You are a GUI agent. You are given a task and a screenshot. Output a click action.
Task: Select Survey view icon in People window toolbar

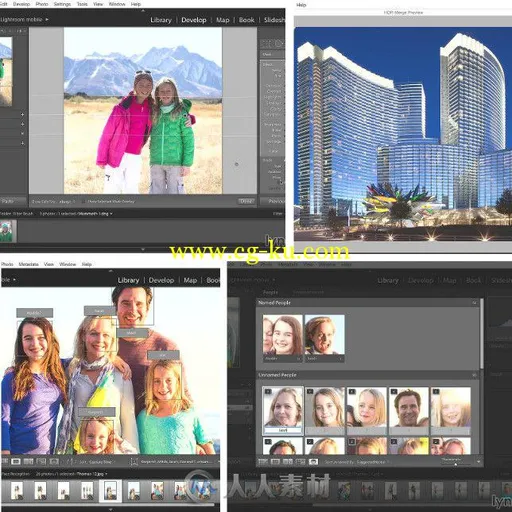coord(300,462)
